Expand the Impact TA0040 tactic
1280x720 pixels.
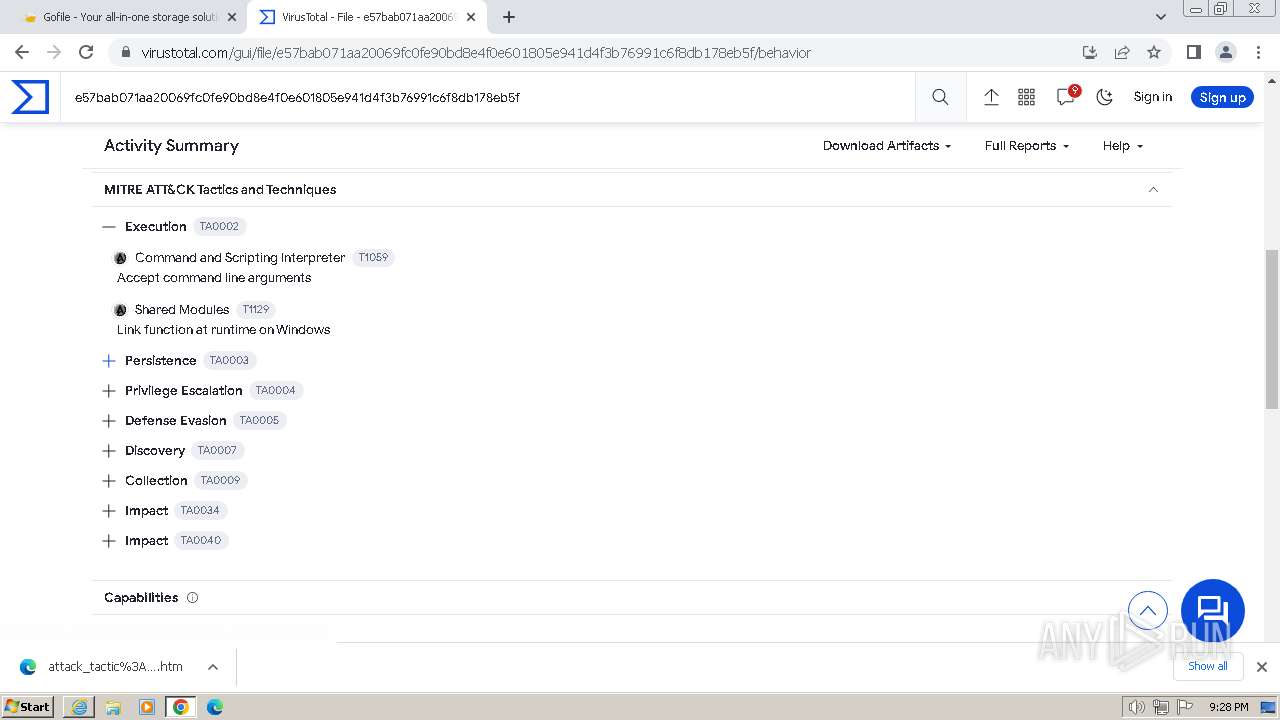pos(109,540)
